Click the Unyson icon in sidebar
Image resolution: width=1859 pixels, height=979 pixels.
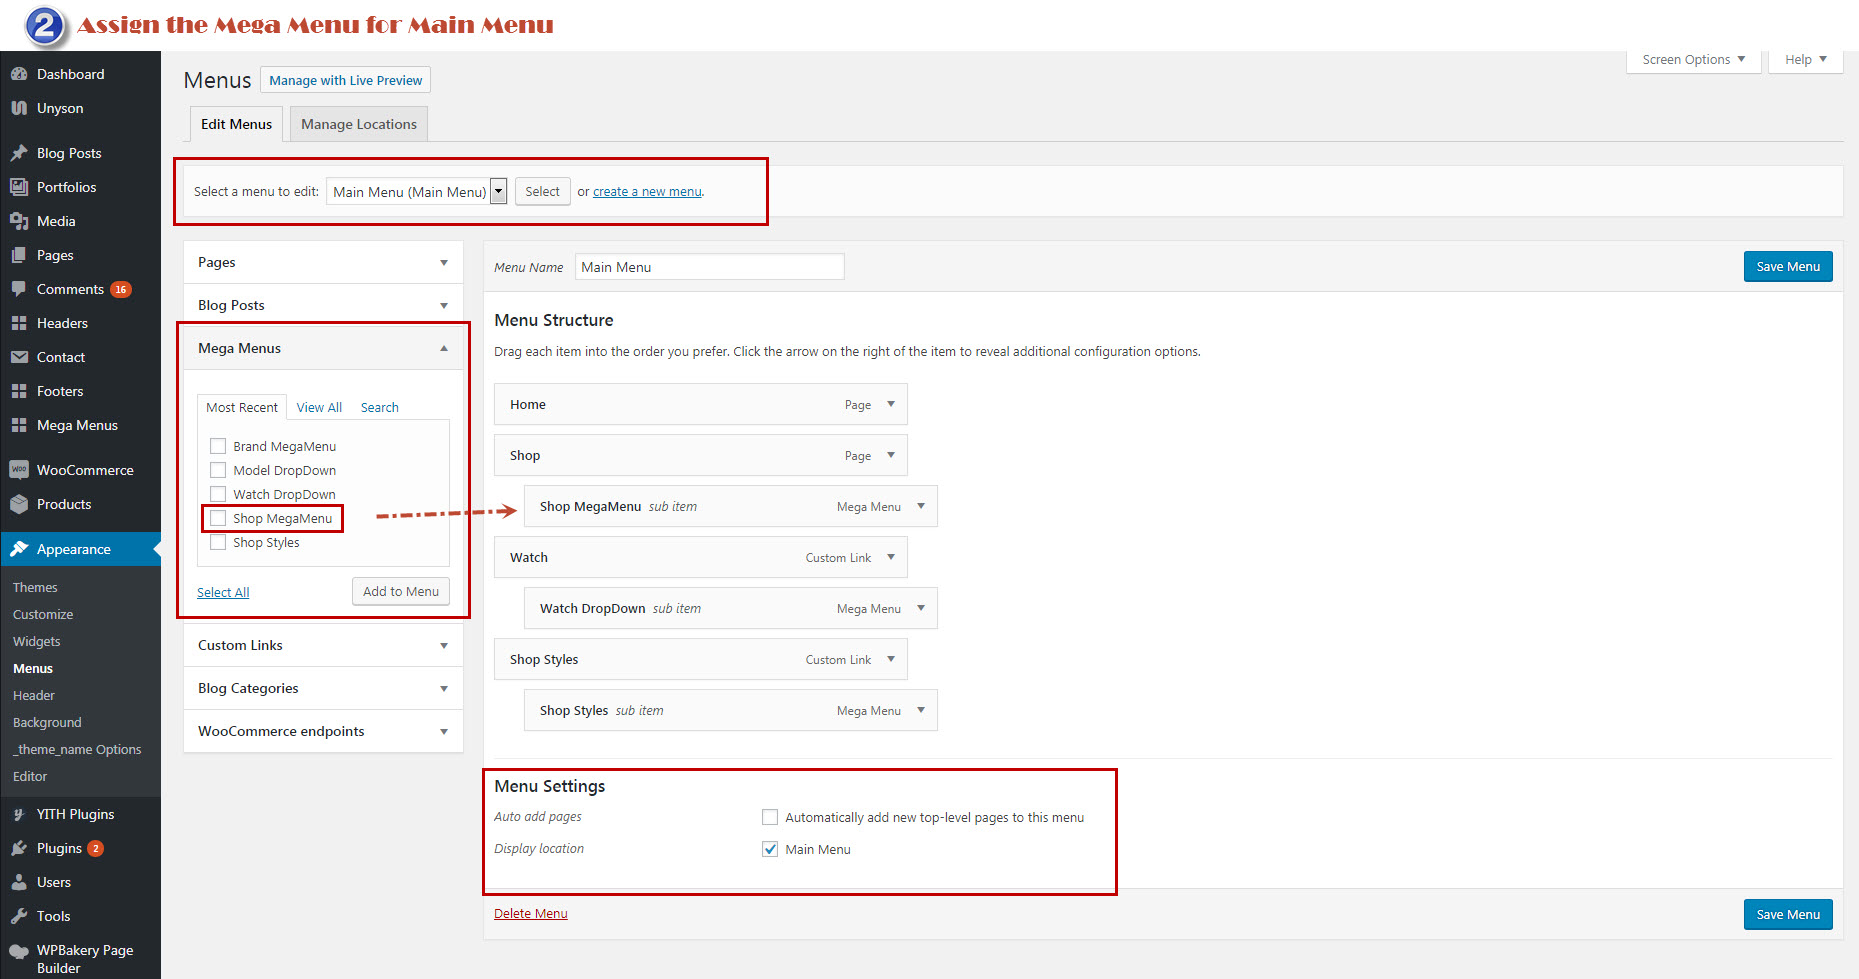[x=19, y=108]
